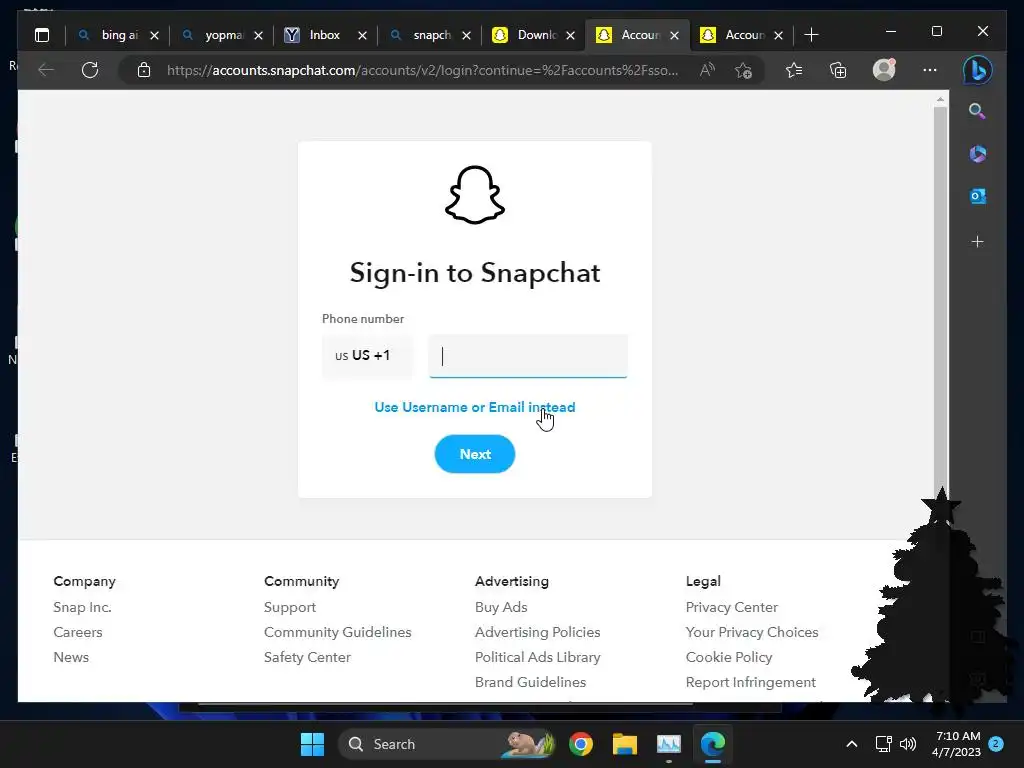The image size is (1024, 768).
Task: Open the Windows Start menu
Action: pyautogui.click(x=312, y=744)
